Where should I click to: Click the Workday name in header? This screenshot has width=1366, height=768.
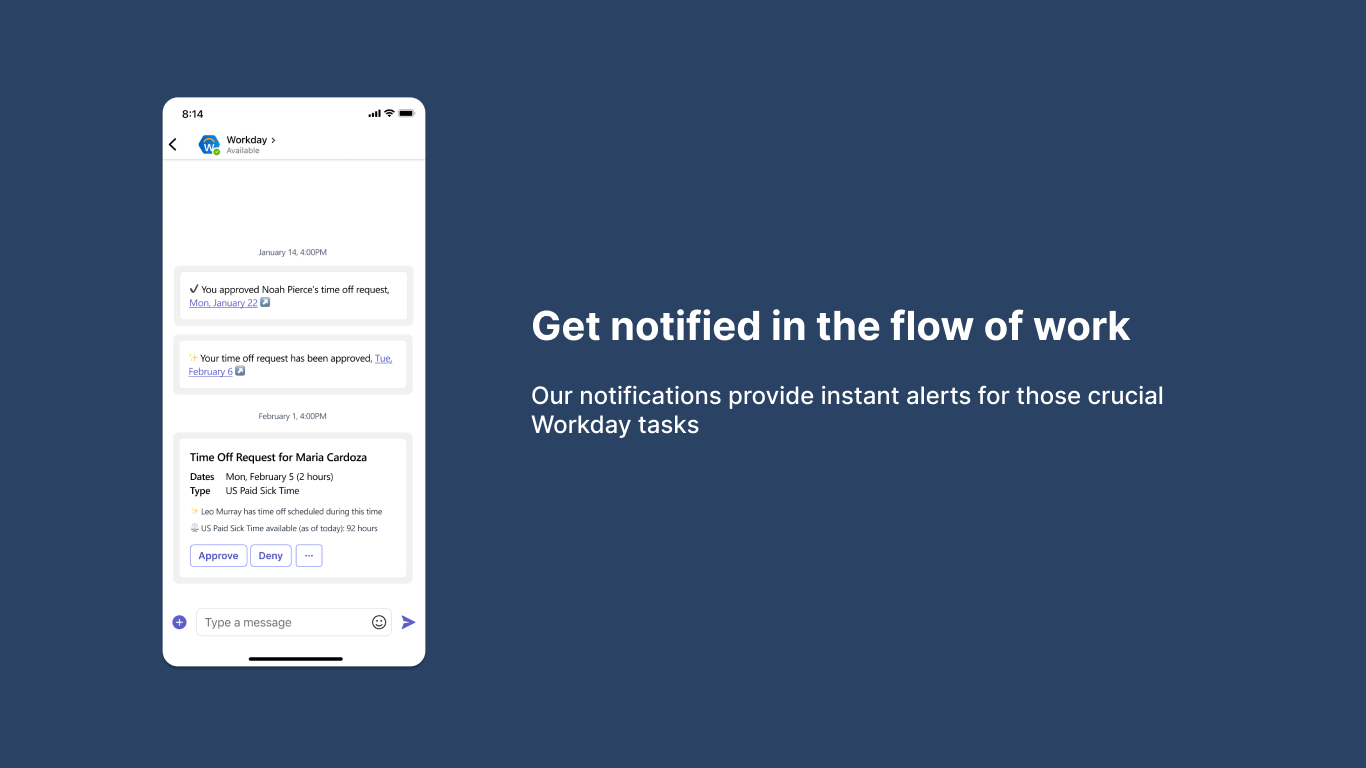(246, 140)
